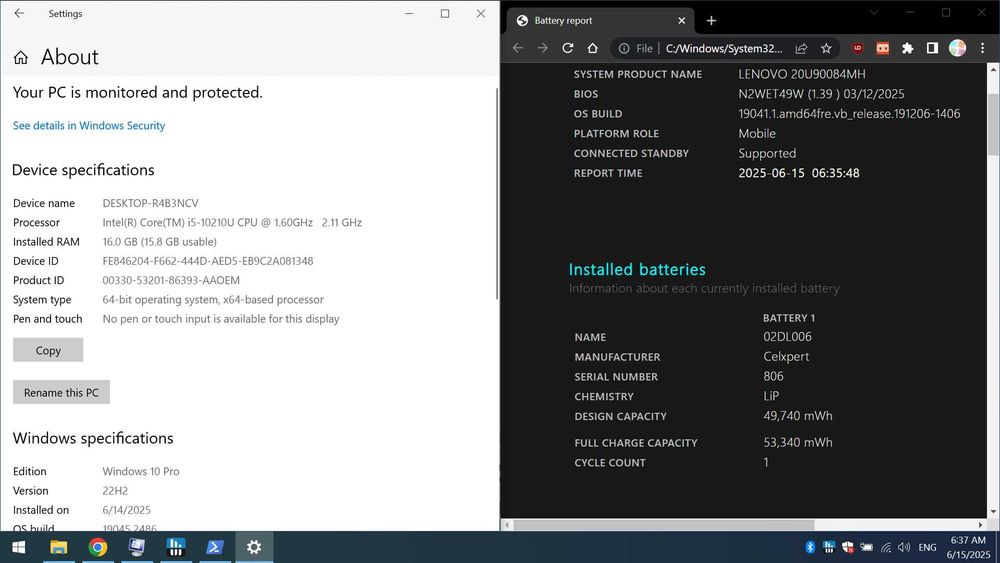Select Device ID FE846204 value
This screenshot has width=1000, height=563.
pos(208,261)
